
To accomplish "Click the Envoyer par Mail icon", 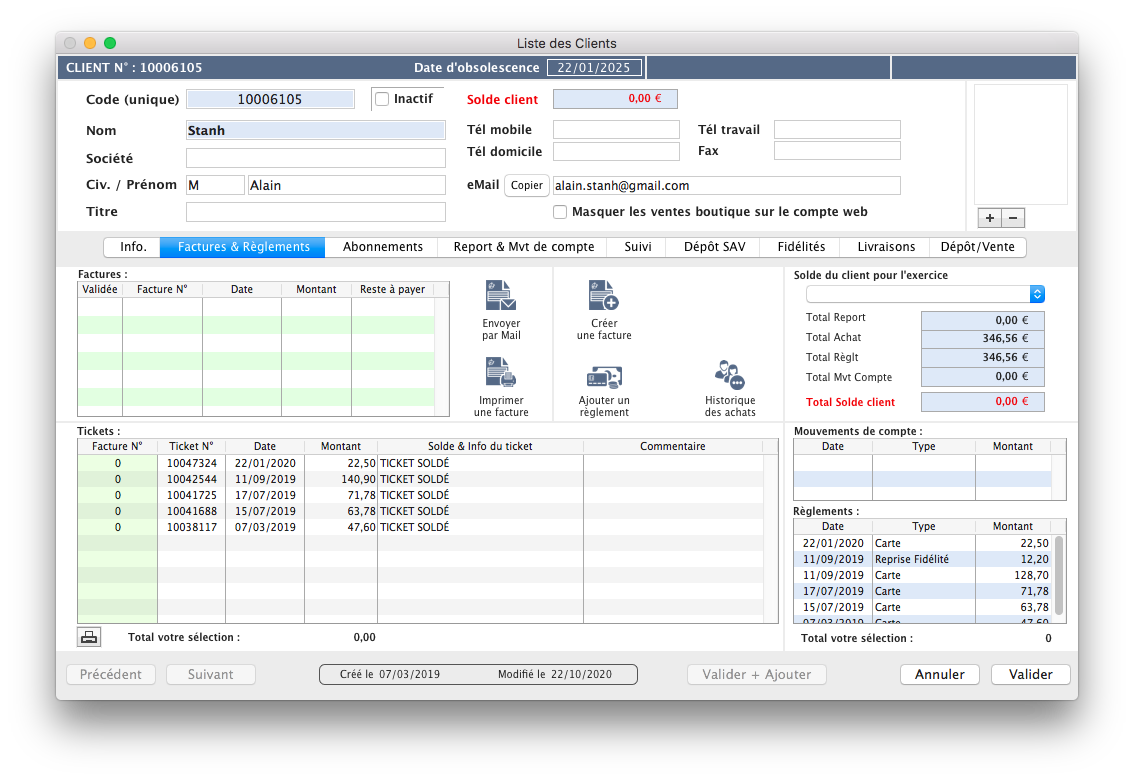I will 500,297.
